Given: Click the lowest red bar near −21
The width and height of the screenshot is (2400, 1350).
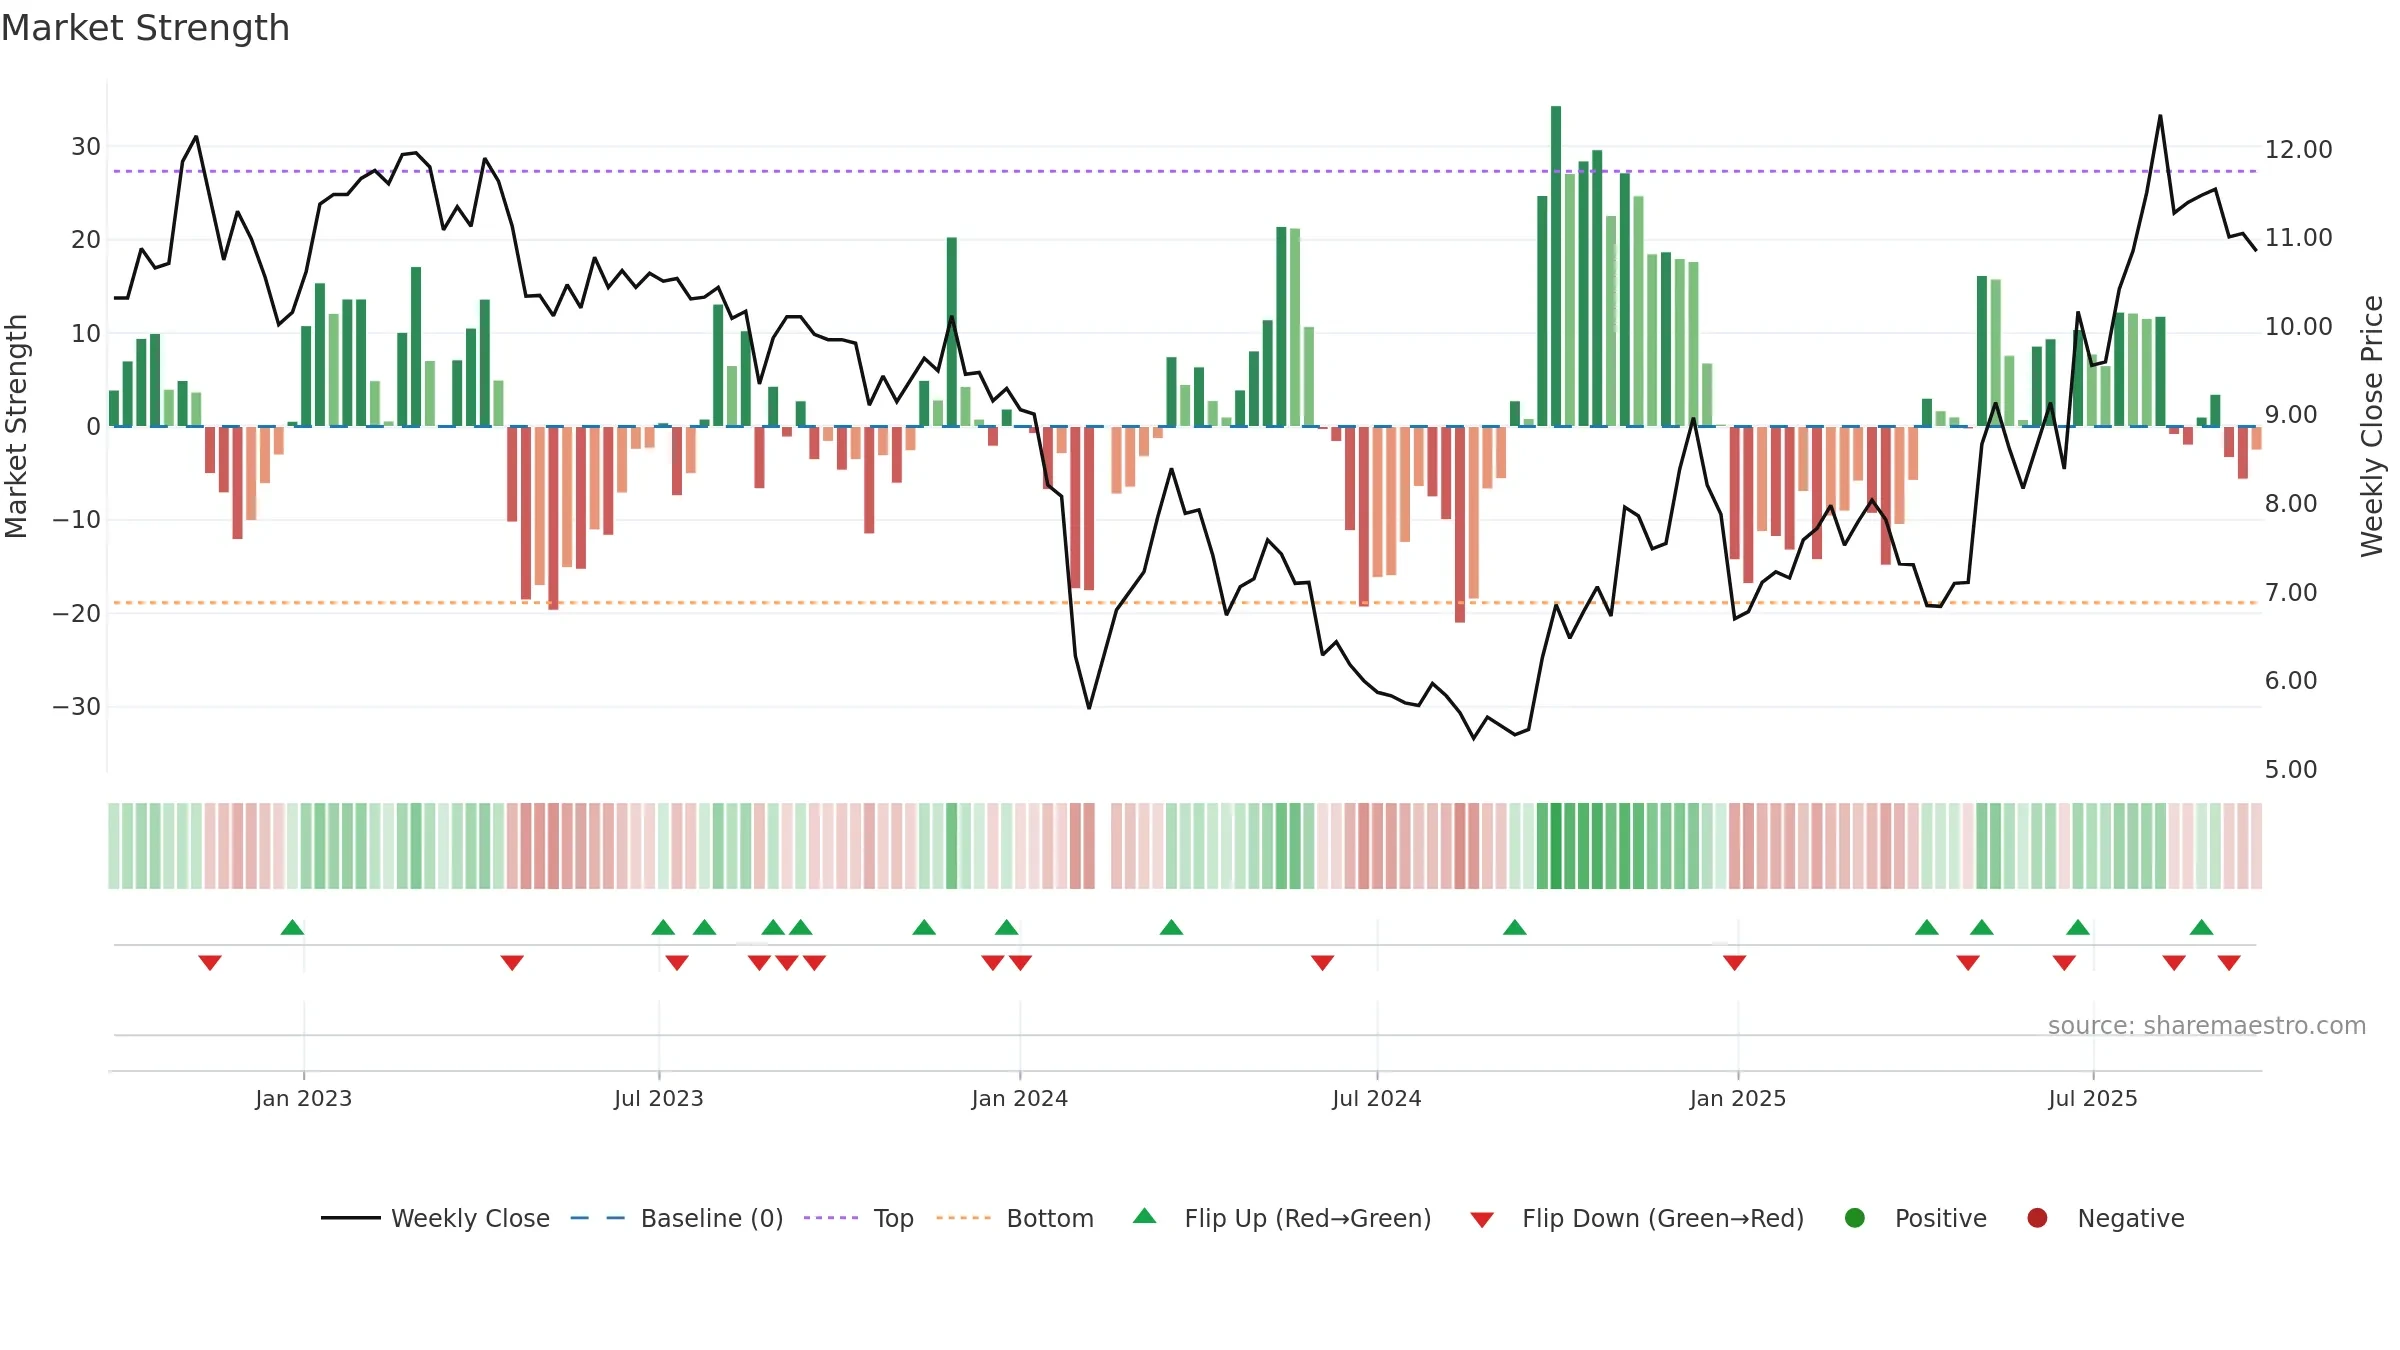Looking at the screenshot, I should coord(1460,524).
